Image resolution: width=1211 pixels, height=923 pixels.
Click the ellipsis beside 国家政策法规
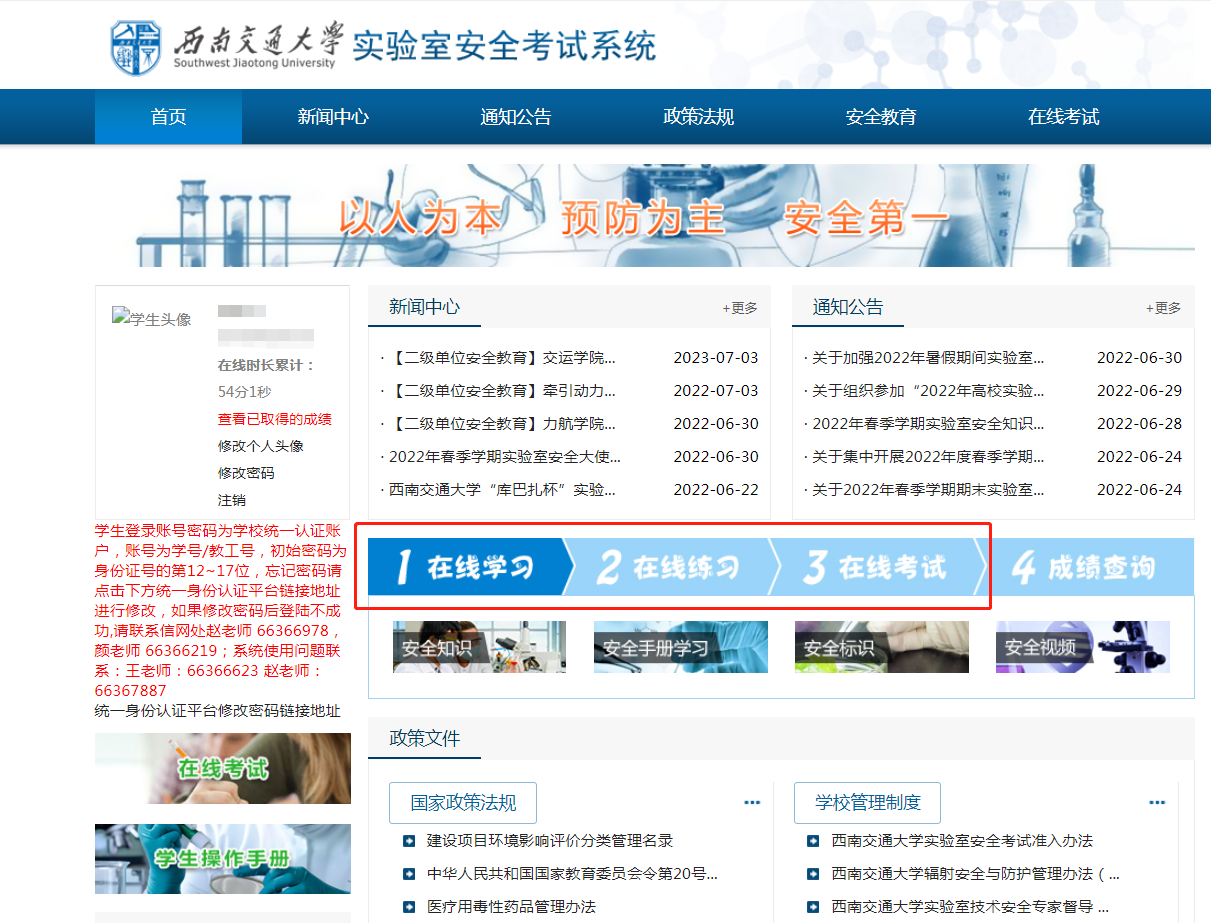pyautogui.click(x=752, y=802)
